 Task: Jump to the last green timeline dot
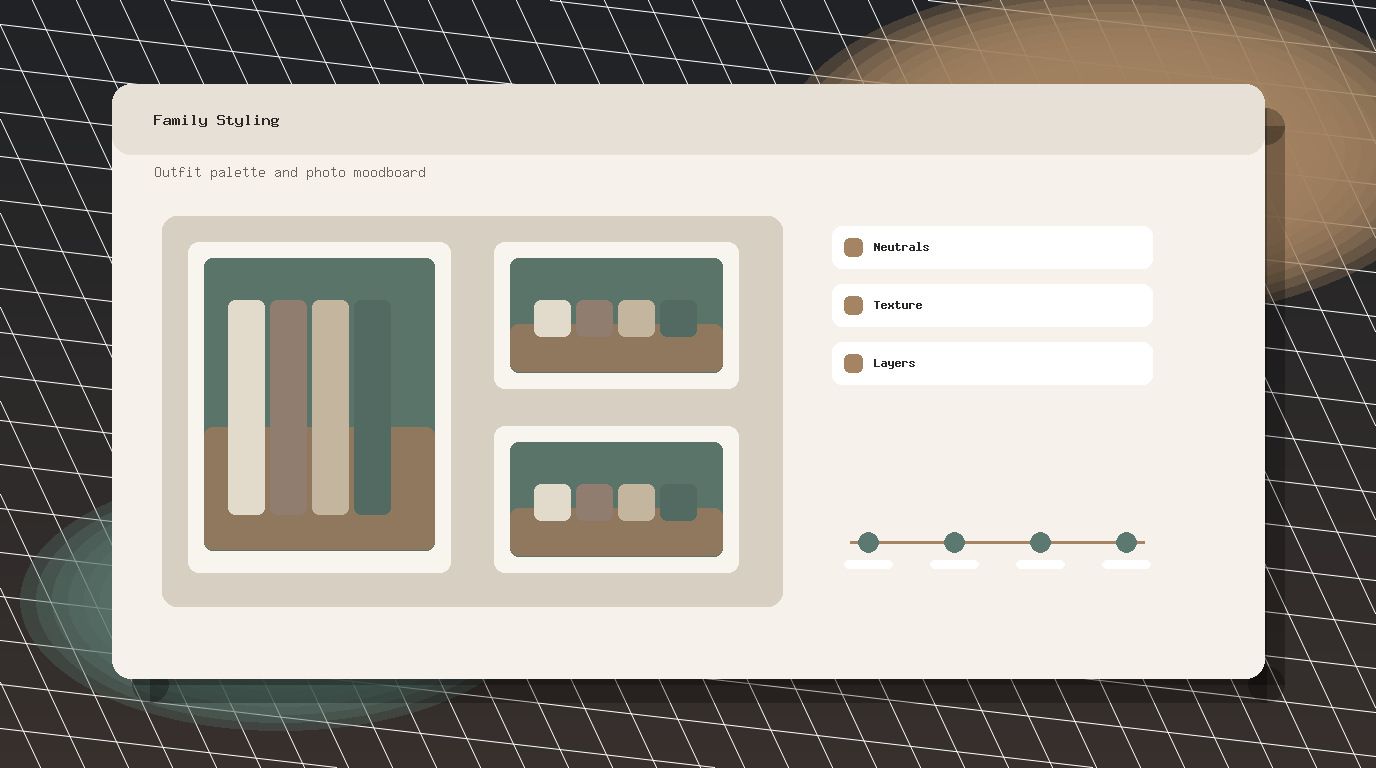click(1126, 542)
